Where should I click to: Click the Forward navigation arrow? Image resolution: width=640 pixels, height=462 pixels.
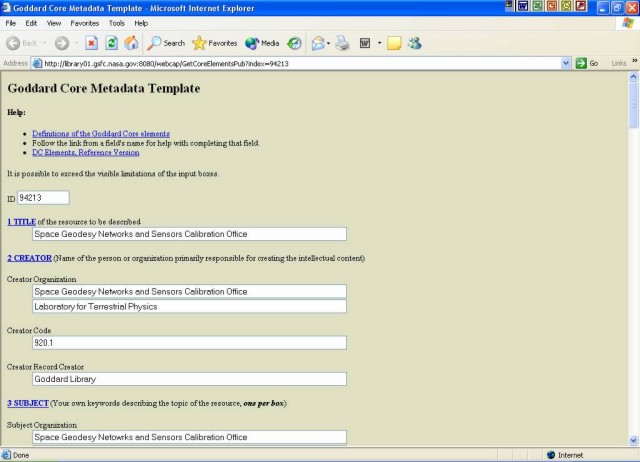point(62,43)
